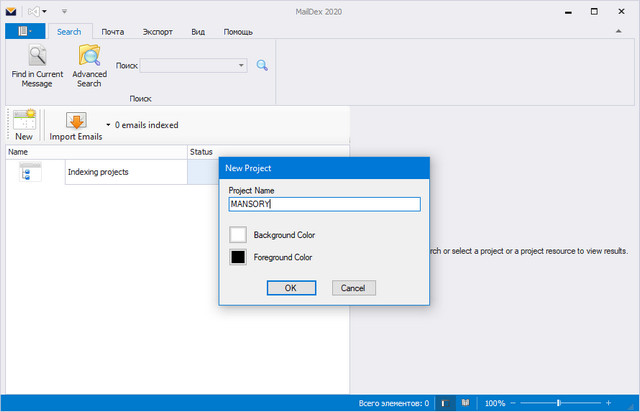Switch to reading view in status bar

465,403
